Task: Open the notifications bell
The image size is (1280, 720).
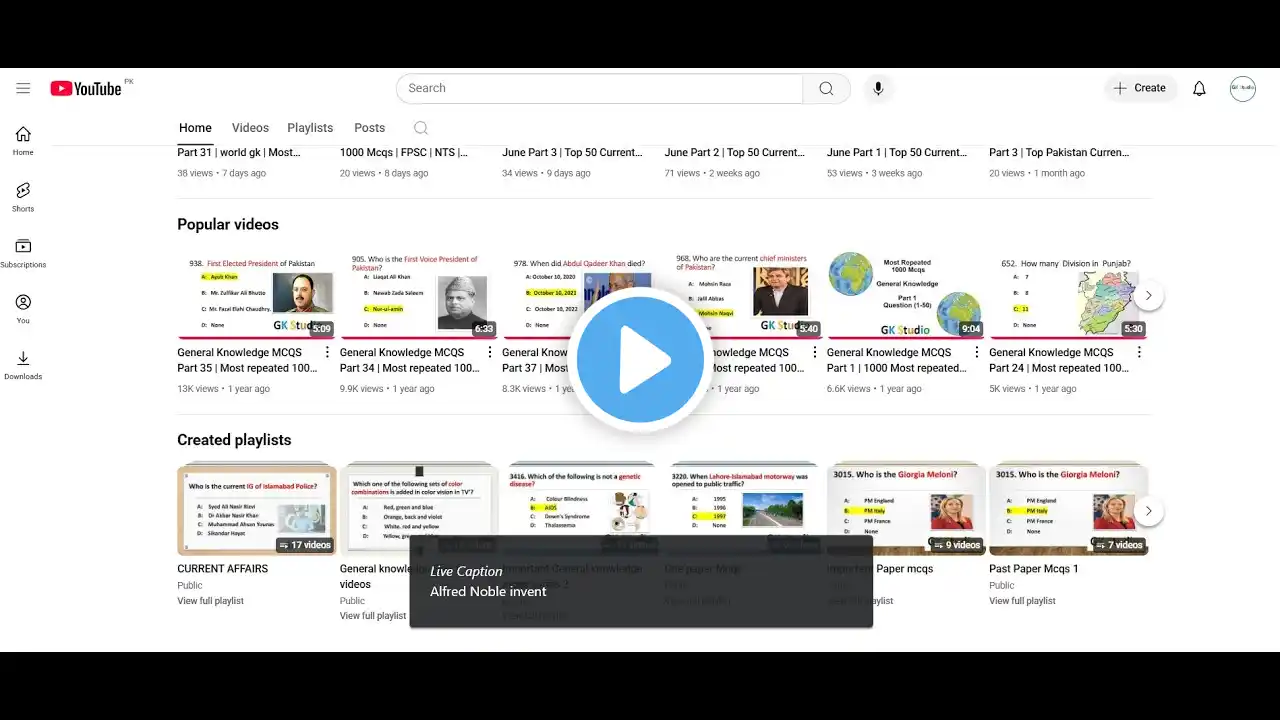Action: pos(1199,88)
